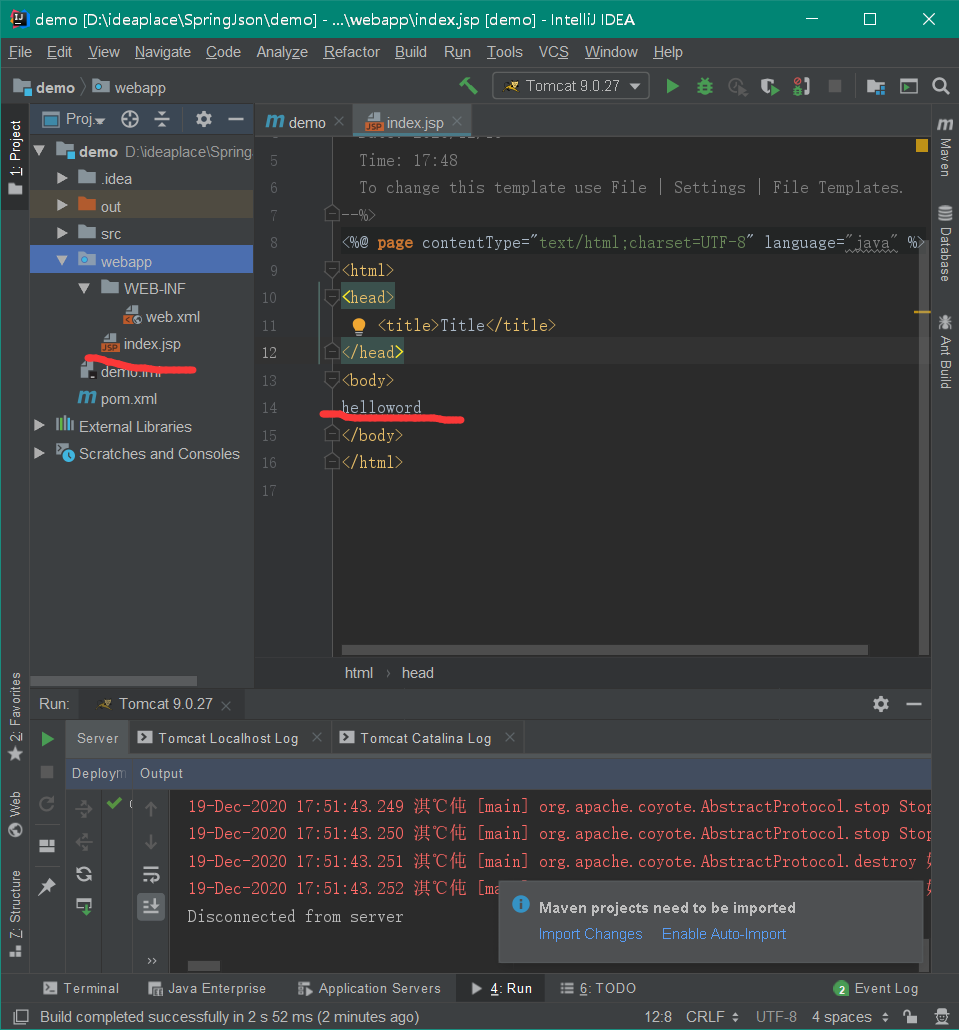Open Project Structure folder icon in toolbar
Viewport: 959px width, 1030px height.
[876, 86]
